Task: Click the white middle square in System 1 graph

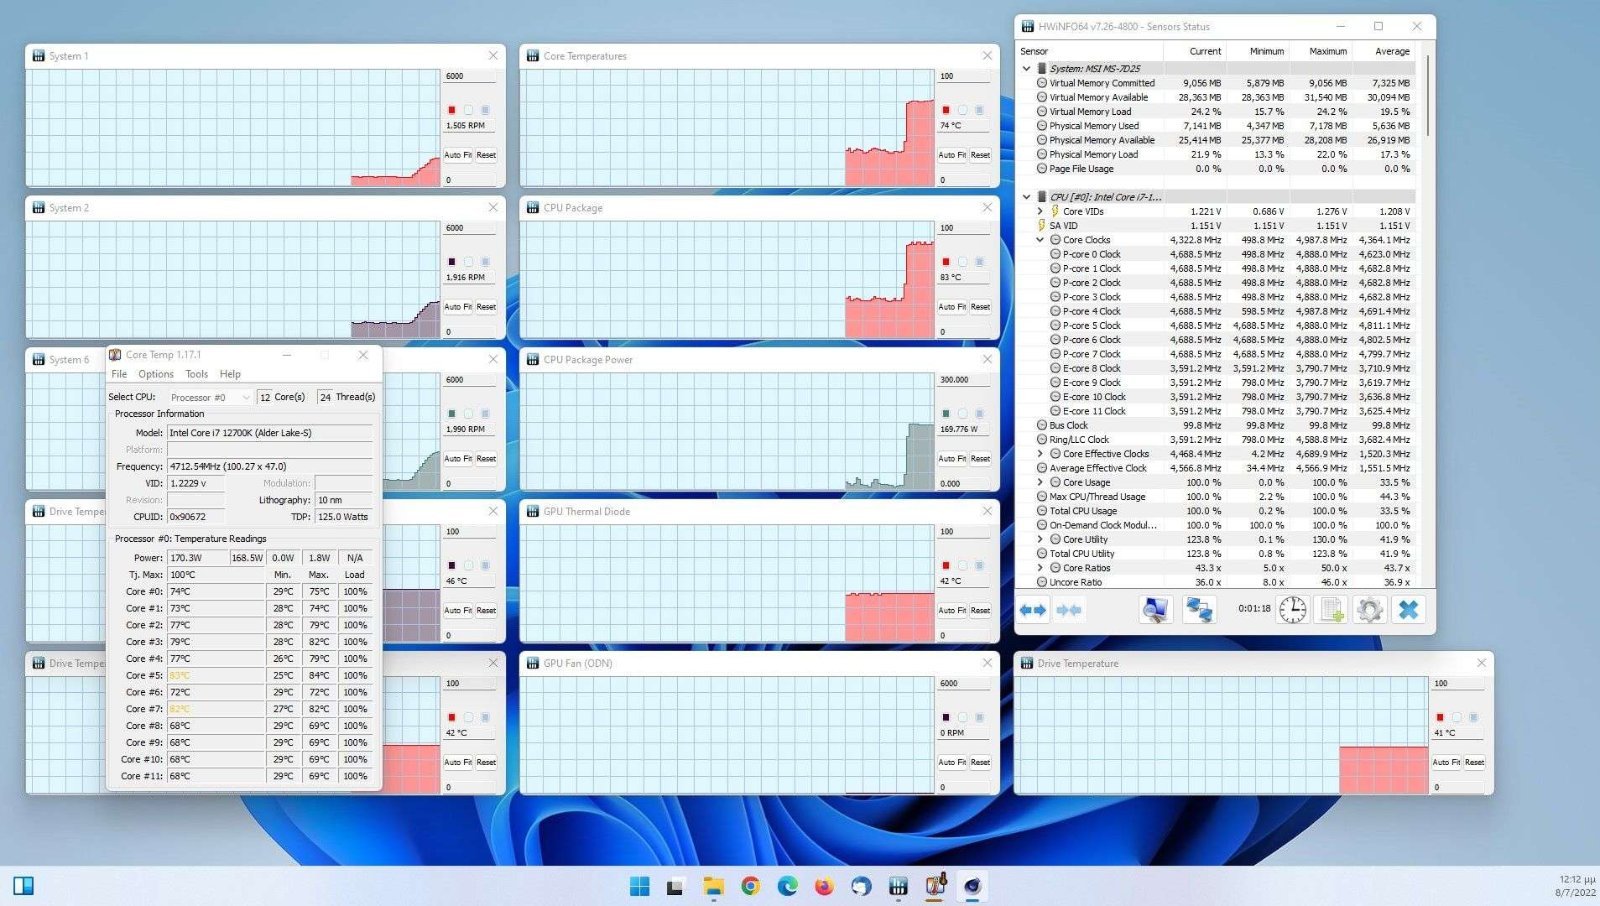Action: [x=468, y=110]
